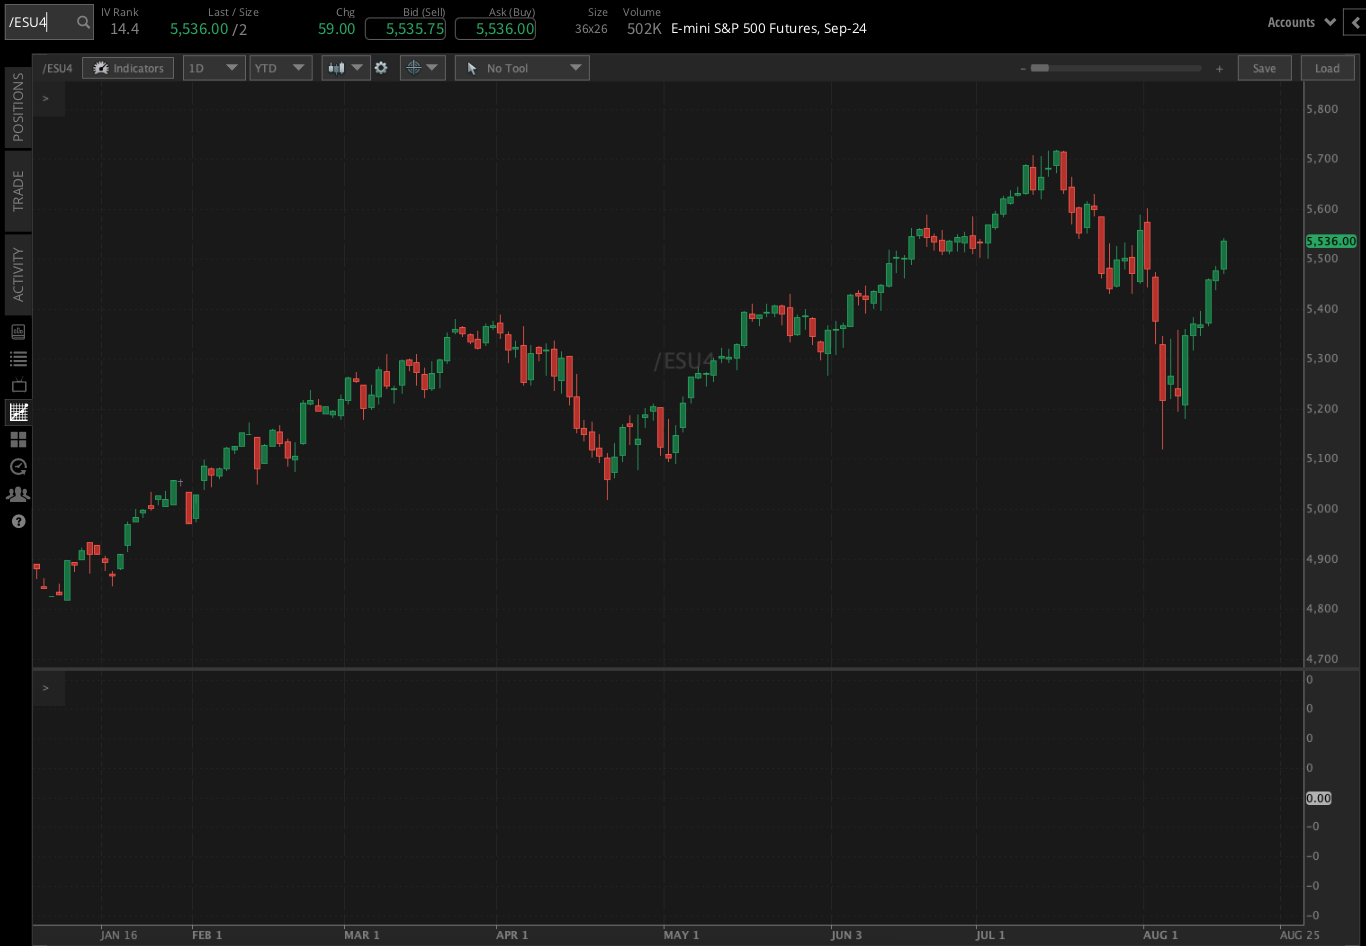Screen dimensions: 1366x946
Task: Open the Accounts dropdown
Action: [1300, 21]
